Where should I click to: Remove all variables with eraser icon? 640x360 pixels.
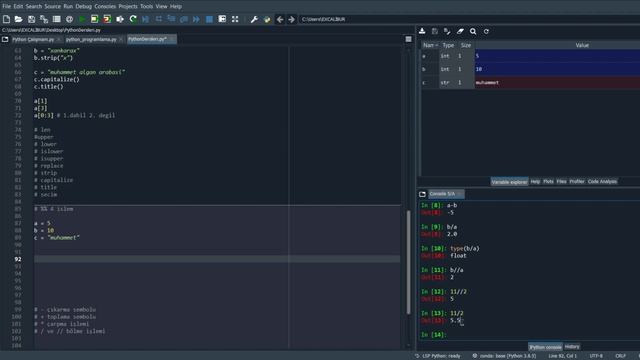pos(460,31)
